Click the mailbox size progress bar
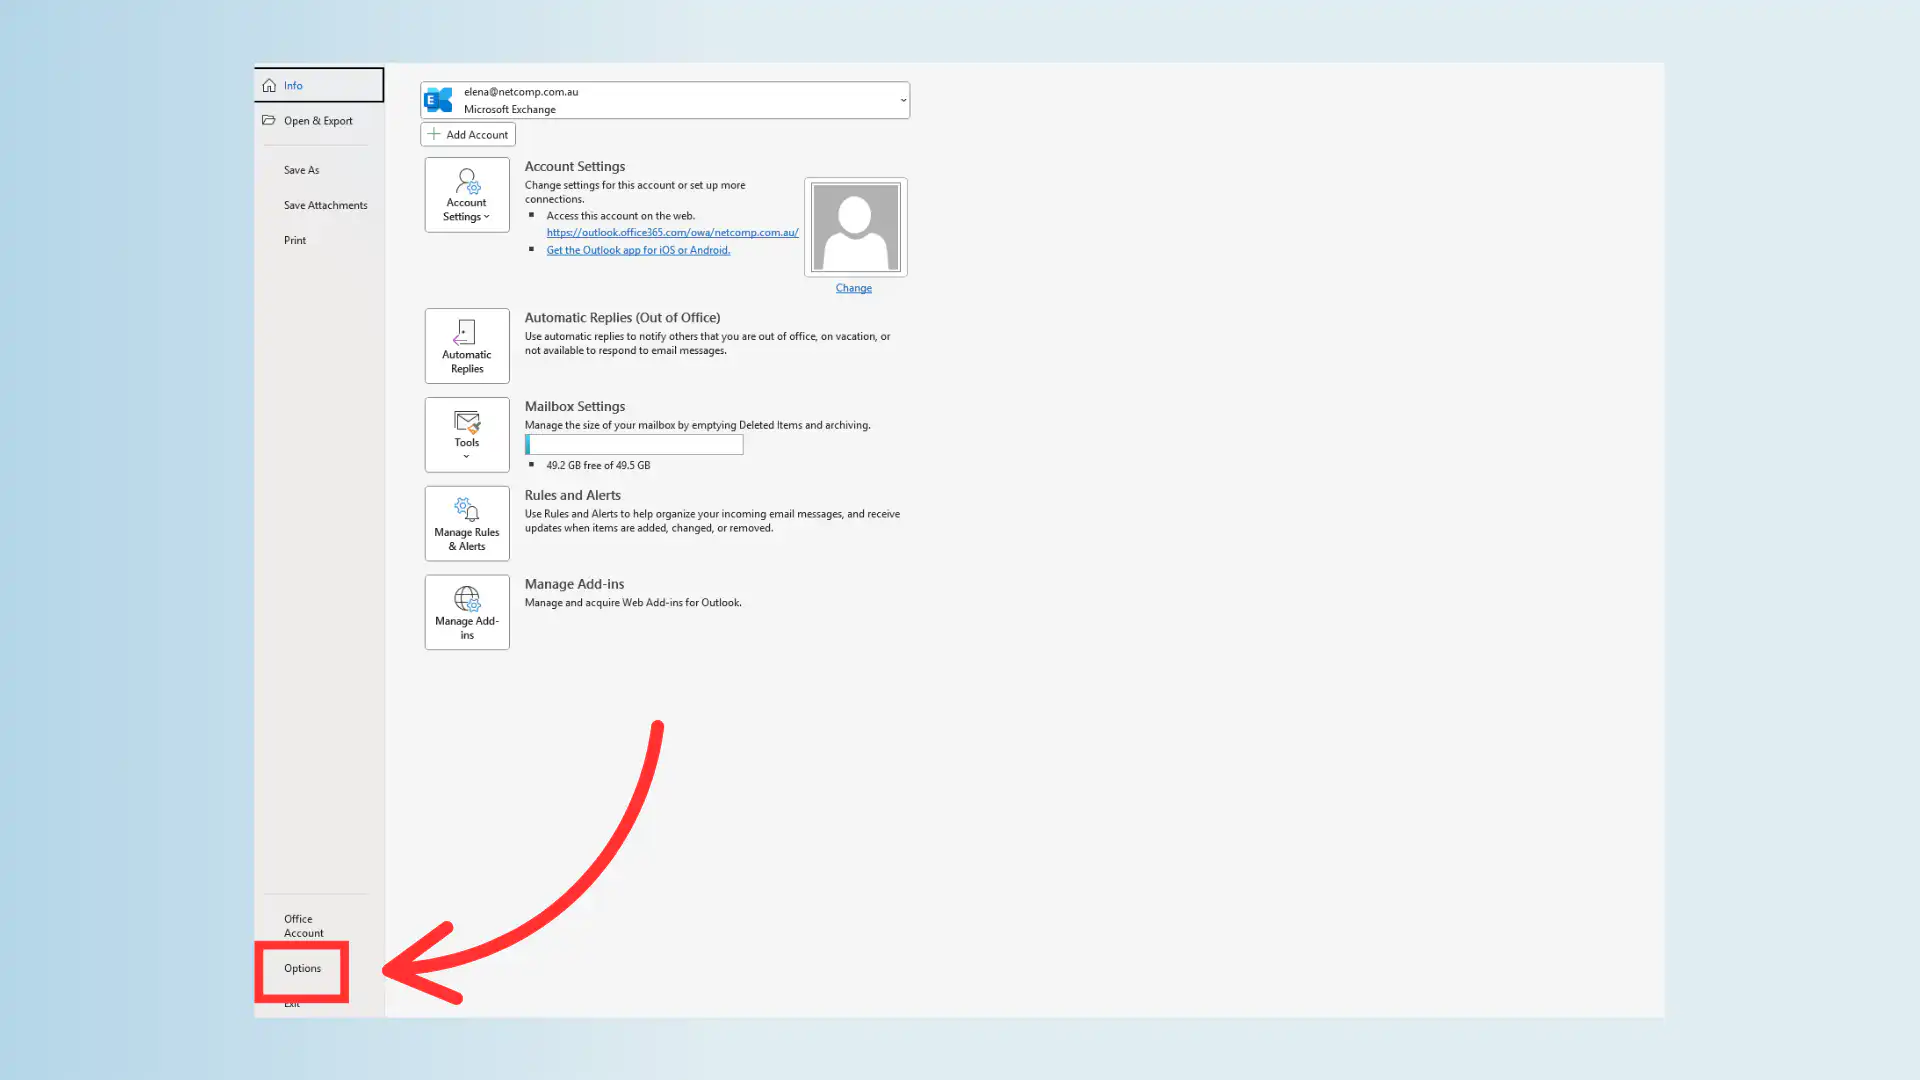Image resolution: width=1920 pixels, height=1080 pixels. point(632,444)
